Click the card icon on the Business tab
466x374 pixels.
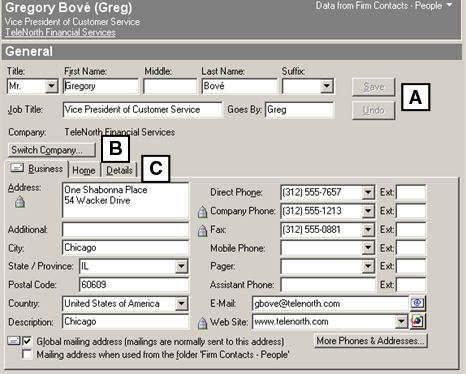coord(17,167)
